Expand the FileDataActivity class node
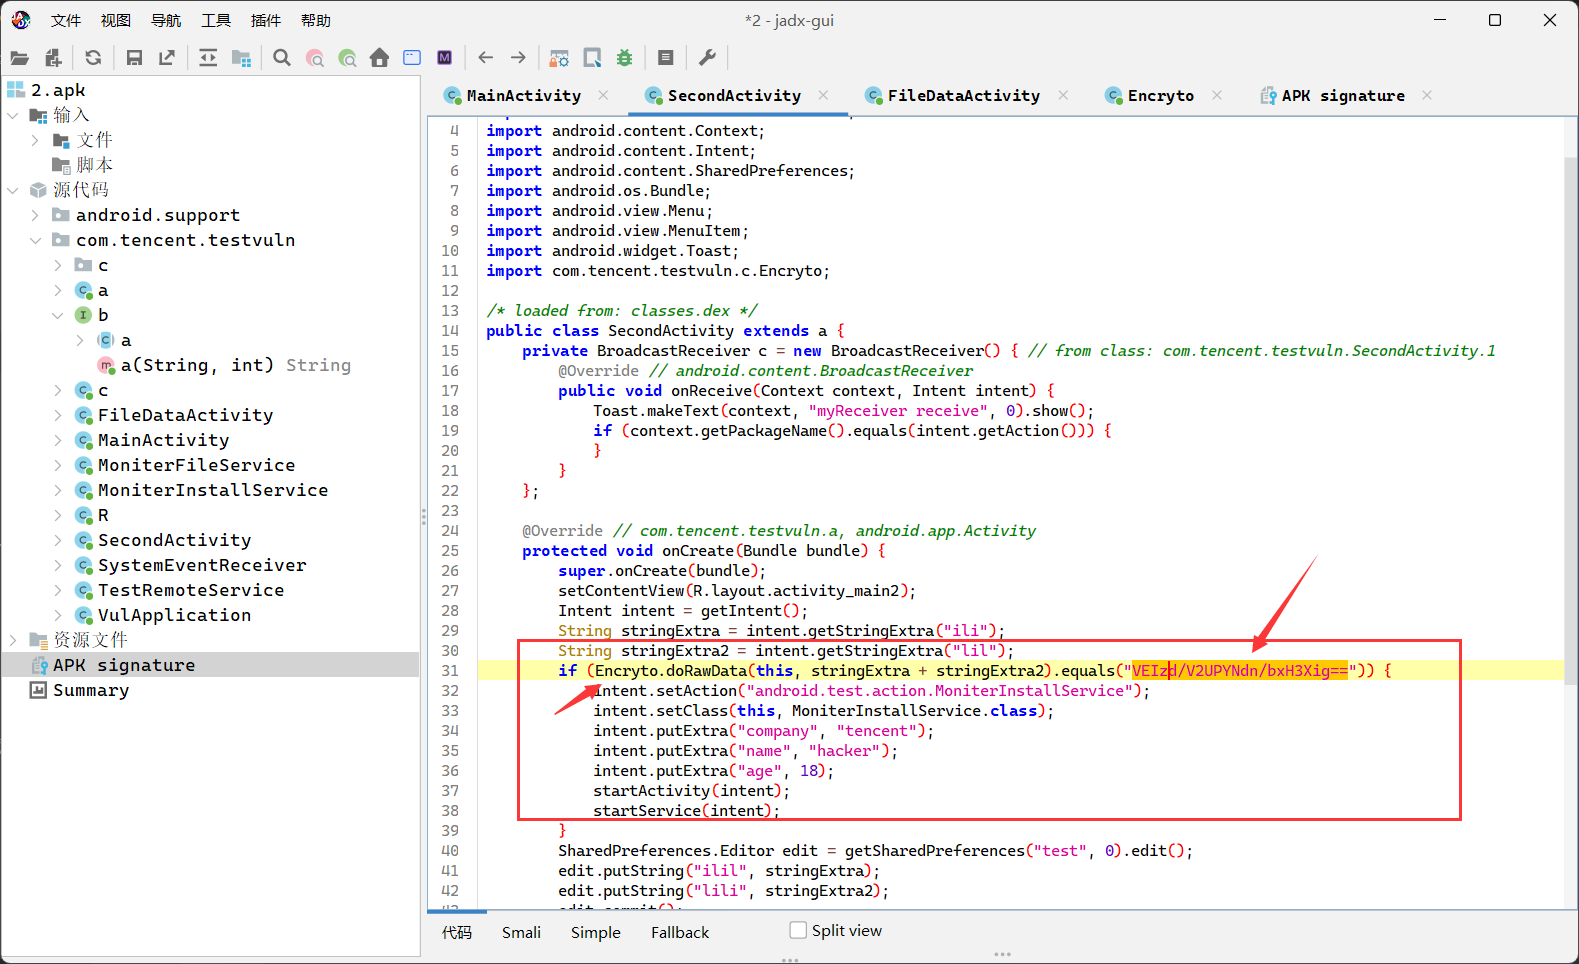The width and height of the screenshot is (1579, 964). [57, 415]
